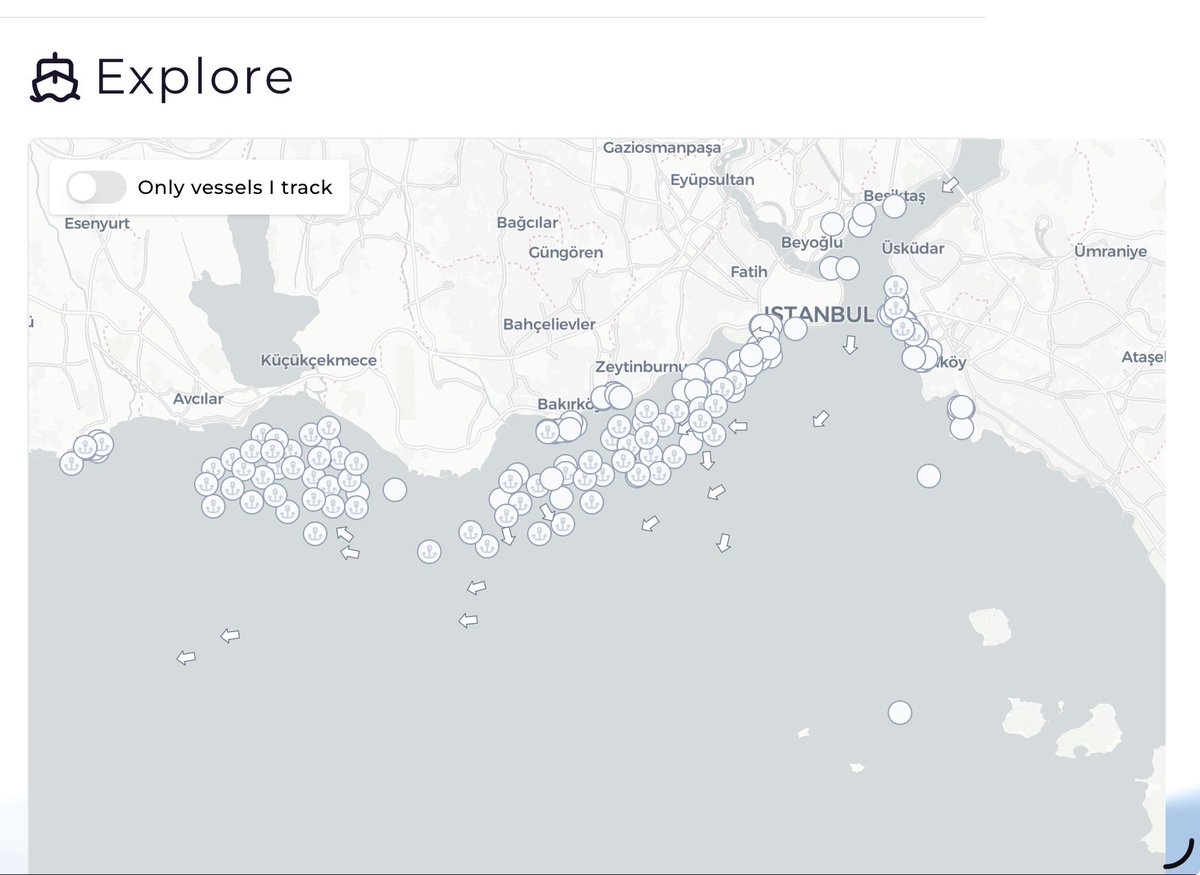Select left-pointing arrow just east of Zeytinburnu anchor cluster
The image size is (1200, 875).
click(x=738, y=426)
